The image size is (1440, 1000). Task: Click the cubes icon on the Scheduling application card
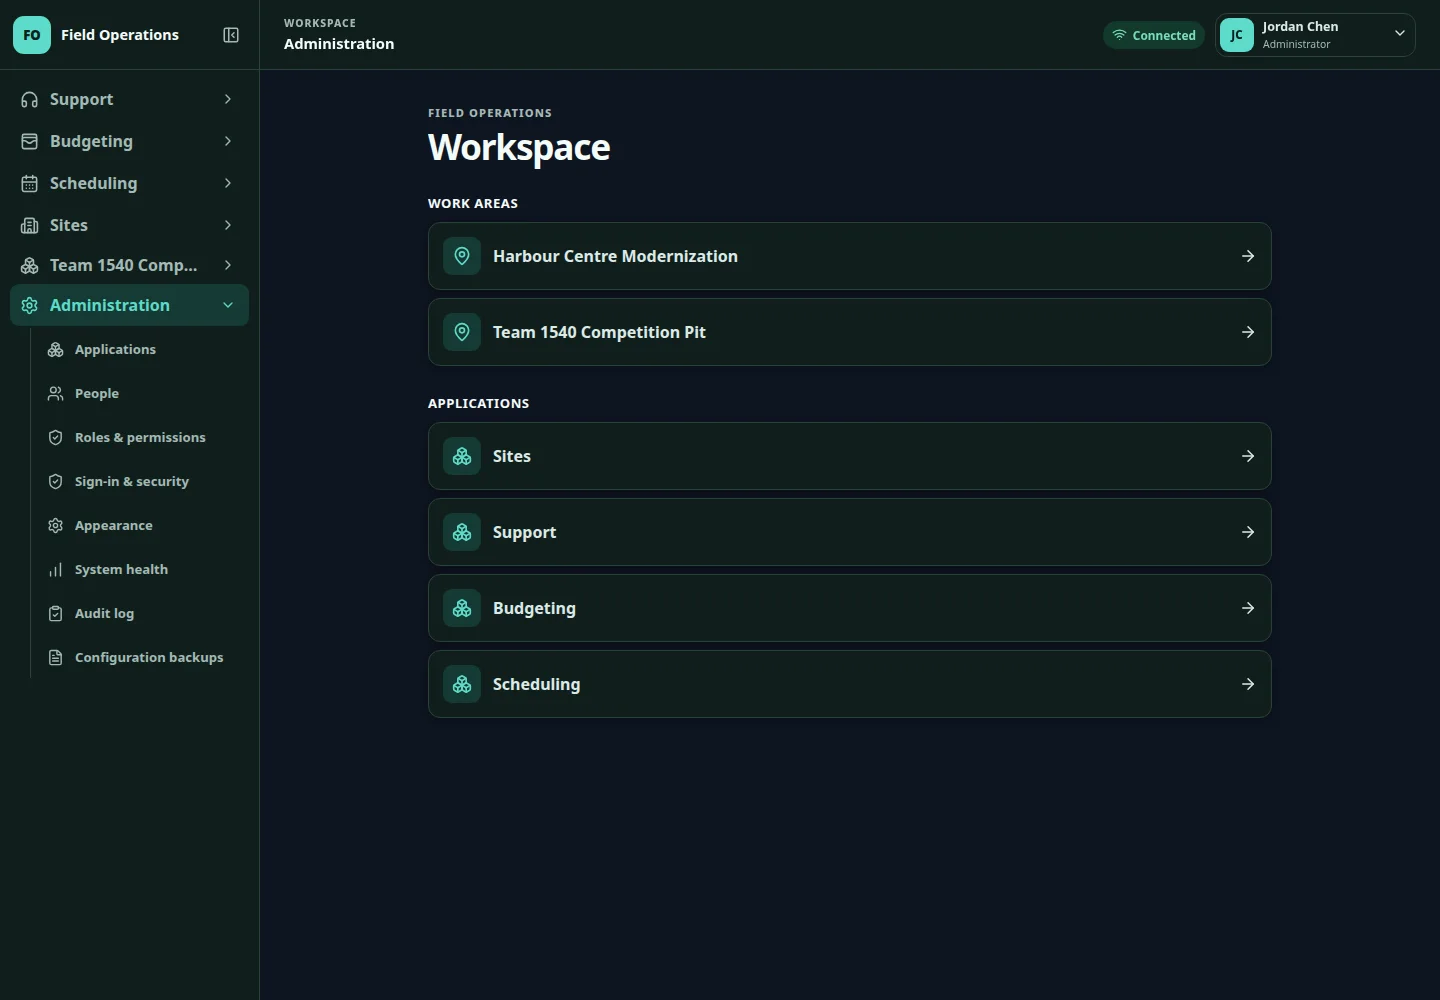462,684
